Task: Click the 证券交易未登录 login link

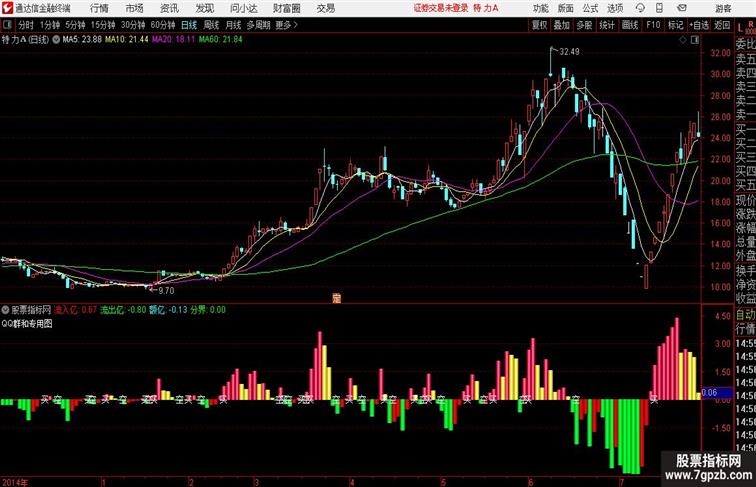Action: [x=441, y=8]
